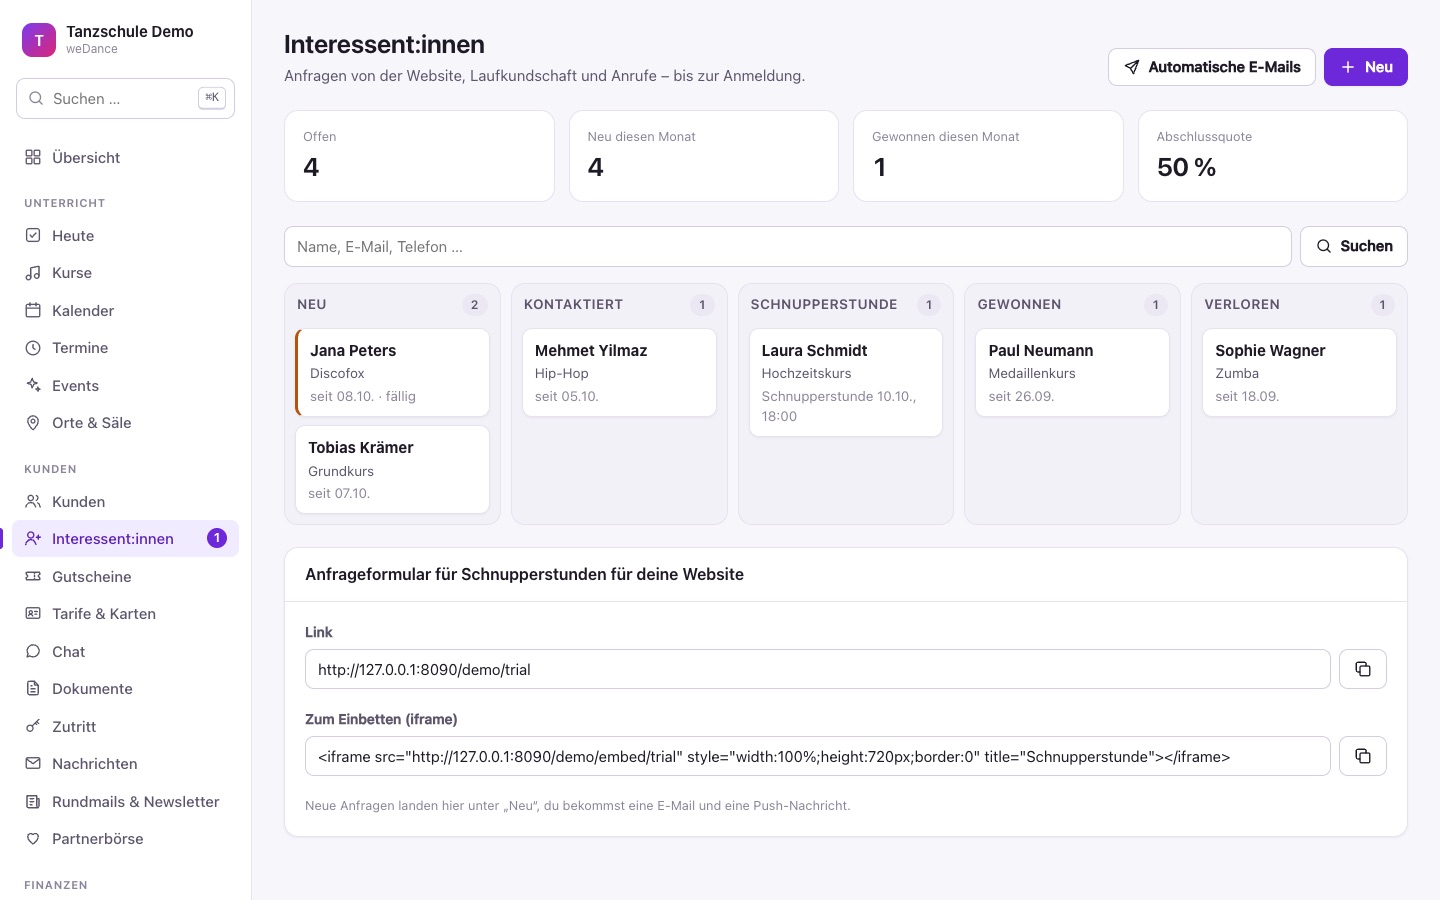Open Laura Schmidt Hochzeitskurs card
The width and height of the screenshot is (1440, 900).
(846, 382)
